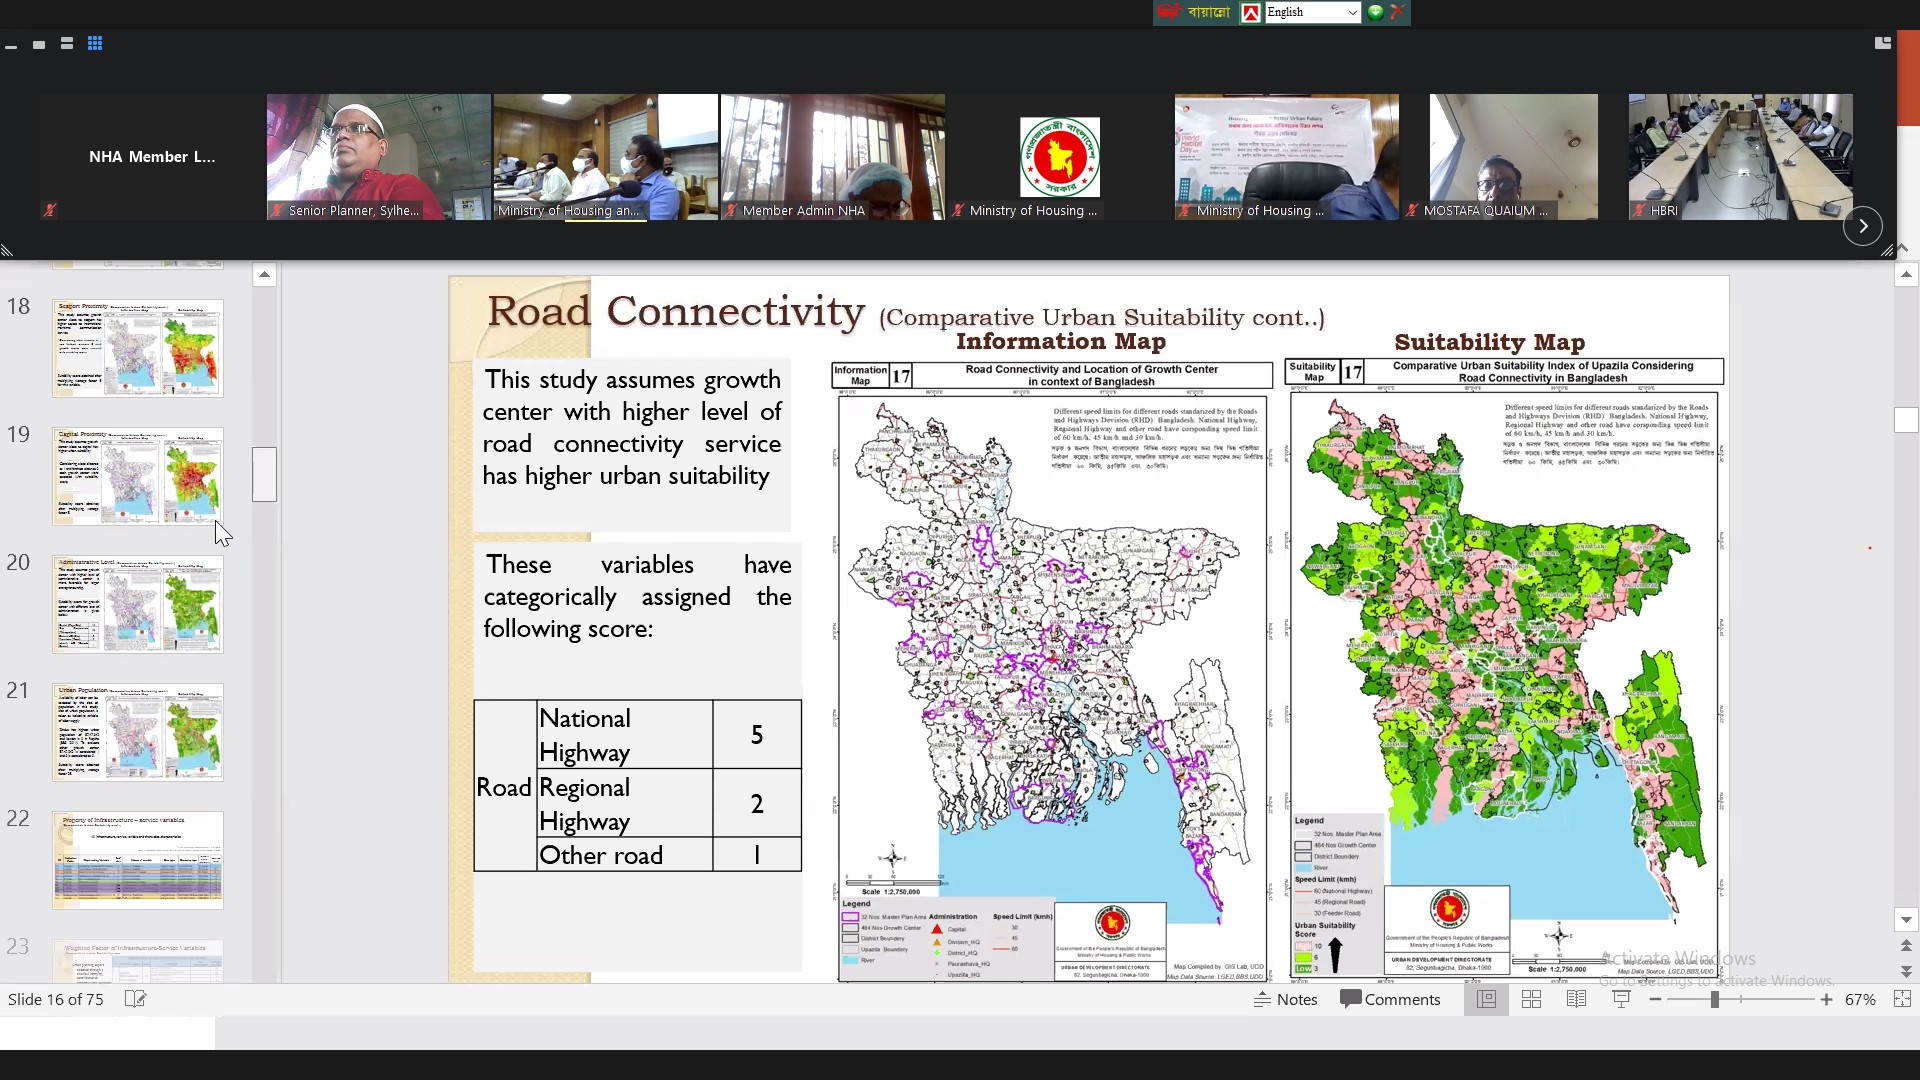
Task: Click Normal view icon in status bar
Action: pos(1487,1000)
